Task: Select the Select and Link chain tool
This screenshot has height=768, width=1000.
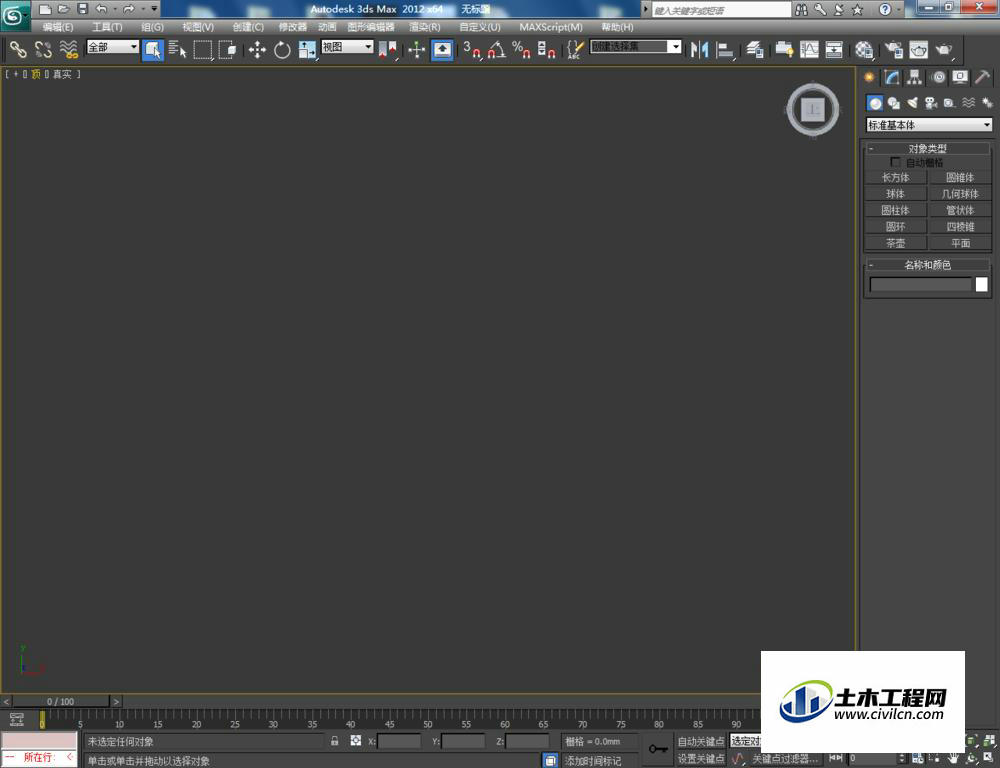Action: [18, 49]
